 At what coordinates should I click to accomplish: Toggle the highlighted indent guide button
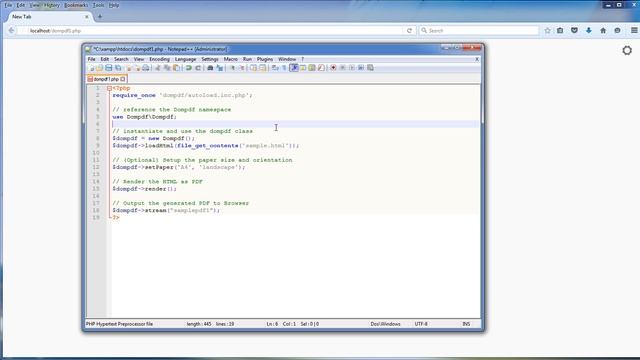(294, 68)
